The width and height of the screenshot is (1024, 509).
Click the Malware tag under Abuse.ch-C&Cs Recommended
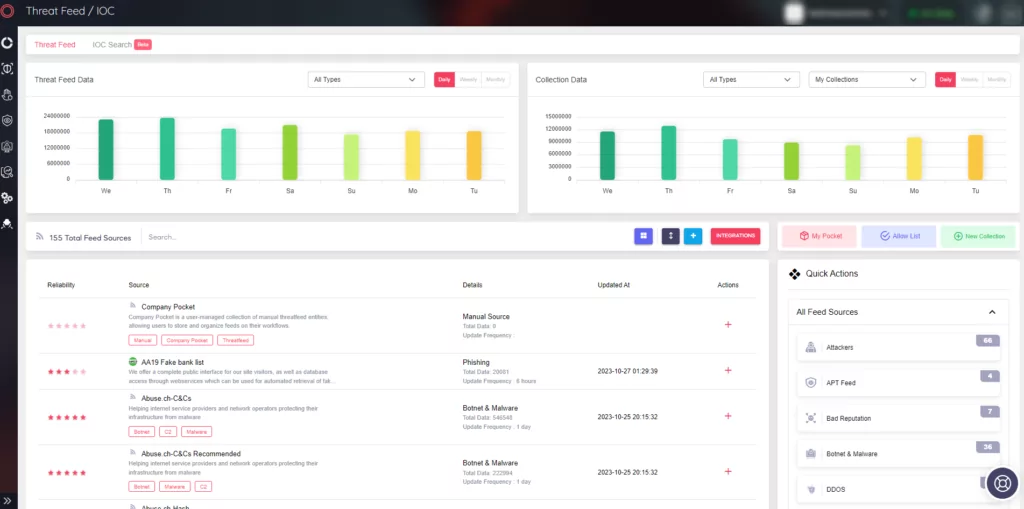pos(174,487)
